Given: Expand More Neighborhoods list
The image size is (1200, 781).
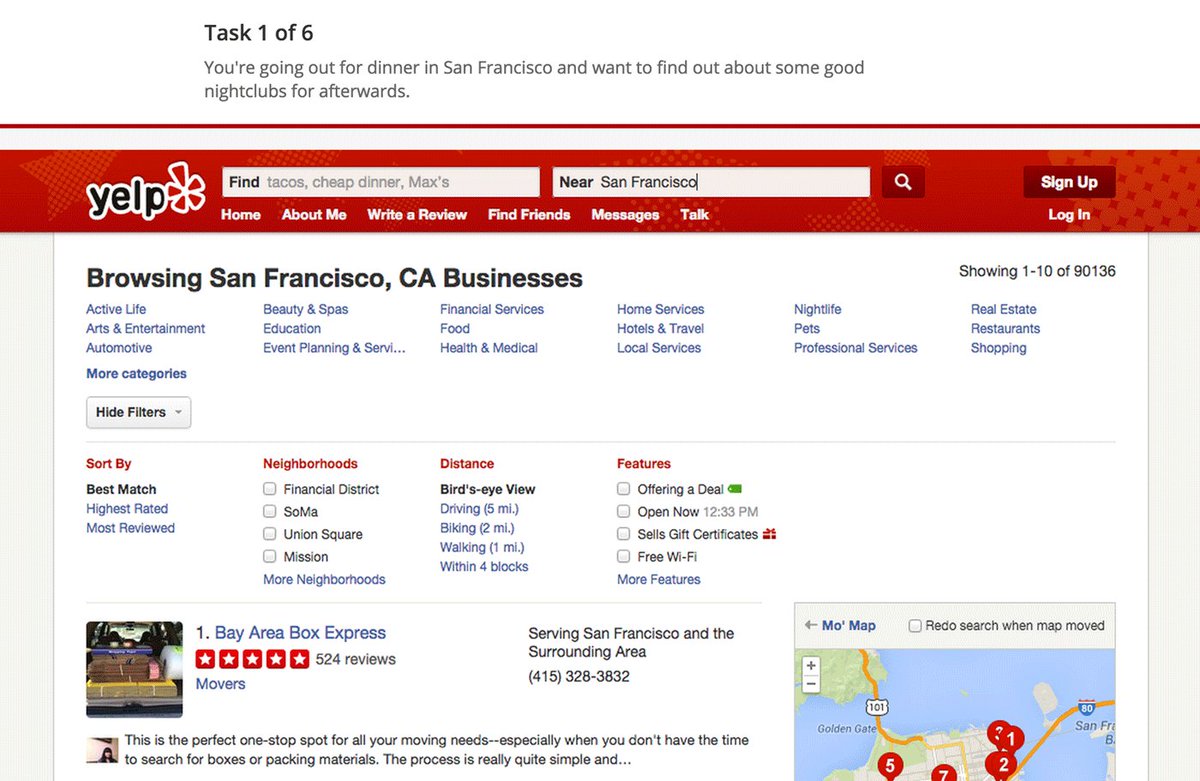Looking at the screenshot, I should point(324,579).
